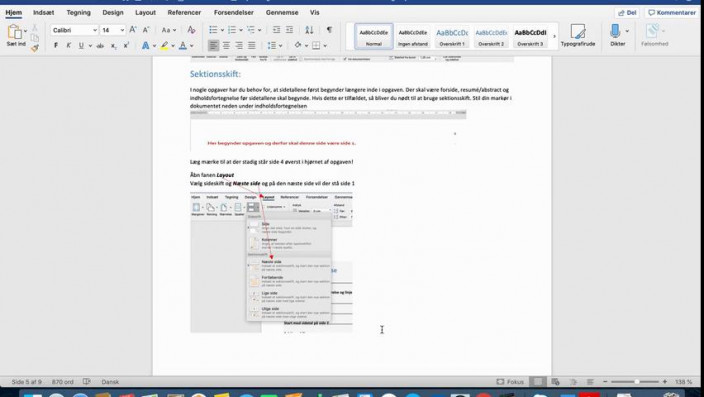The height and width of the screenshot is (397, 704).
Task: Insert a bulleted list
Action: tap(213, 30)
